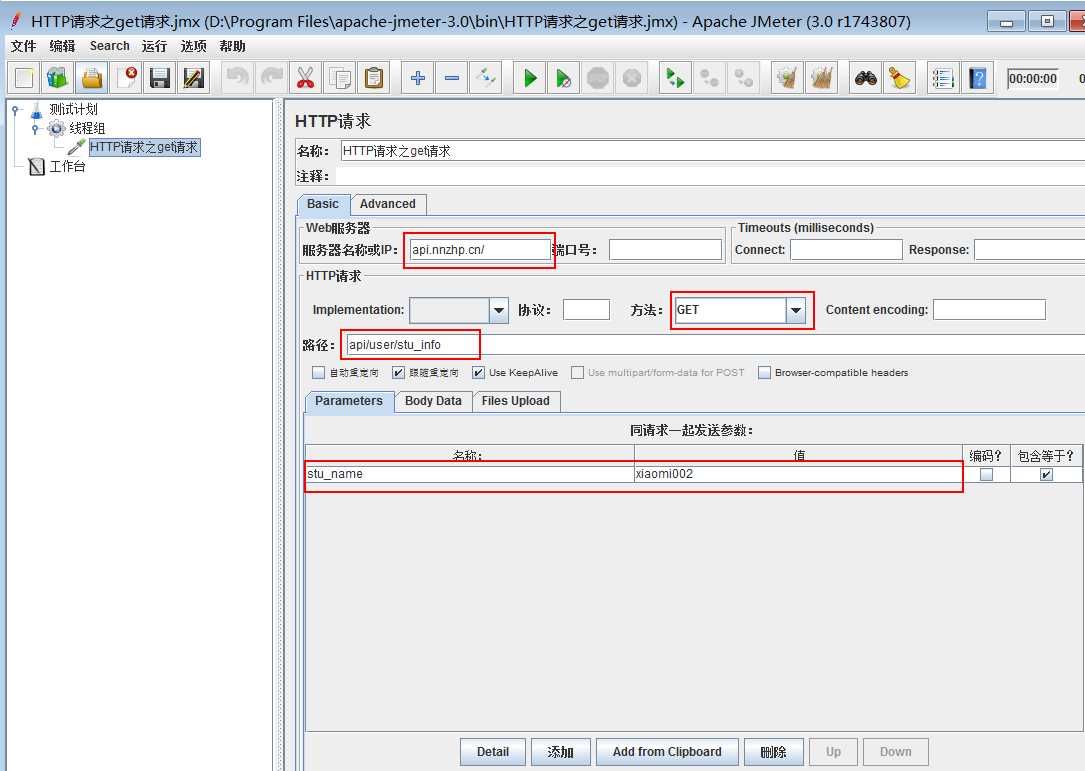Toggle the Use KeepAlive checkbox
This screenshot has height=771, width=1085.
[x=478, y=373]
